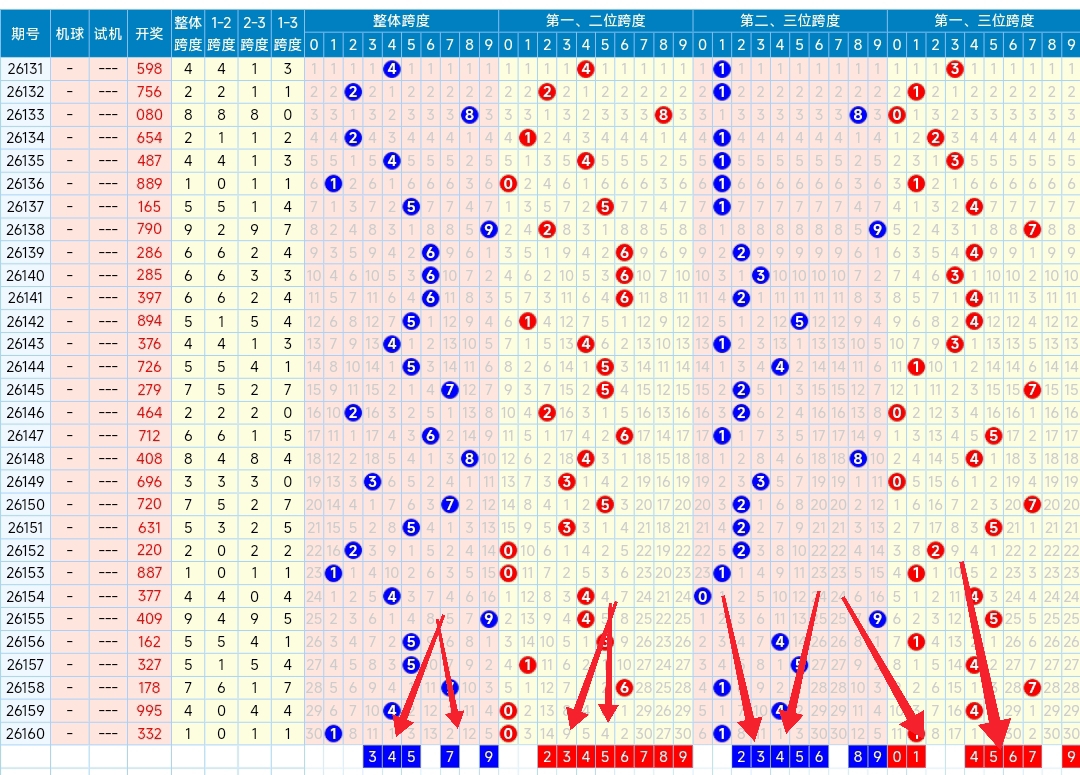This screenshot has height=775, width=1080.
Task: Click draw result 080
Action: (x=149, y=114)
